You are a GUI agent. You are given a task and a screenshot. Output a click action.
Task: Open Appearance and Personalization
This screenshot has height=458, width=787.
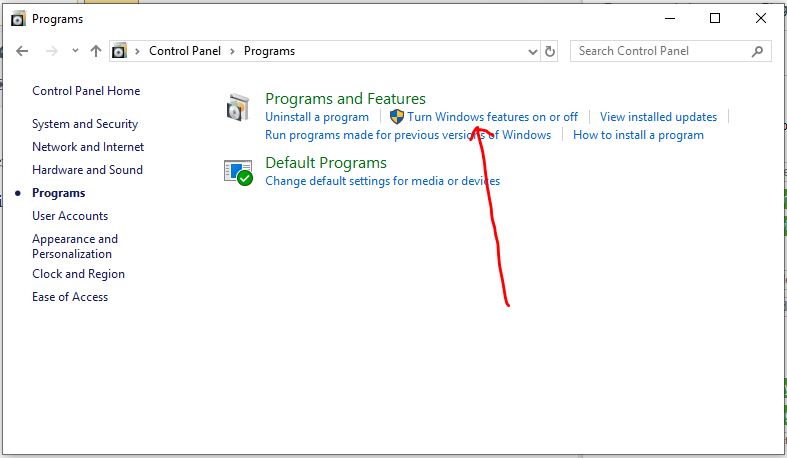tap(75, 246)
